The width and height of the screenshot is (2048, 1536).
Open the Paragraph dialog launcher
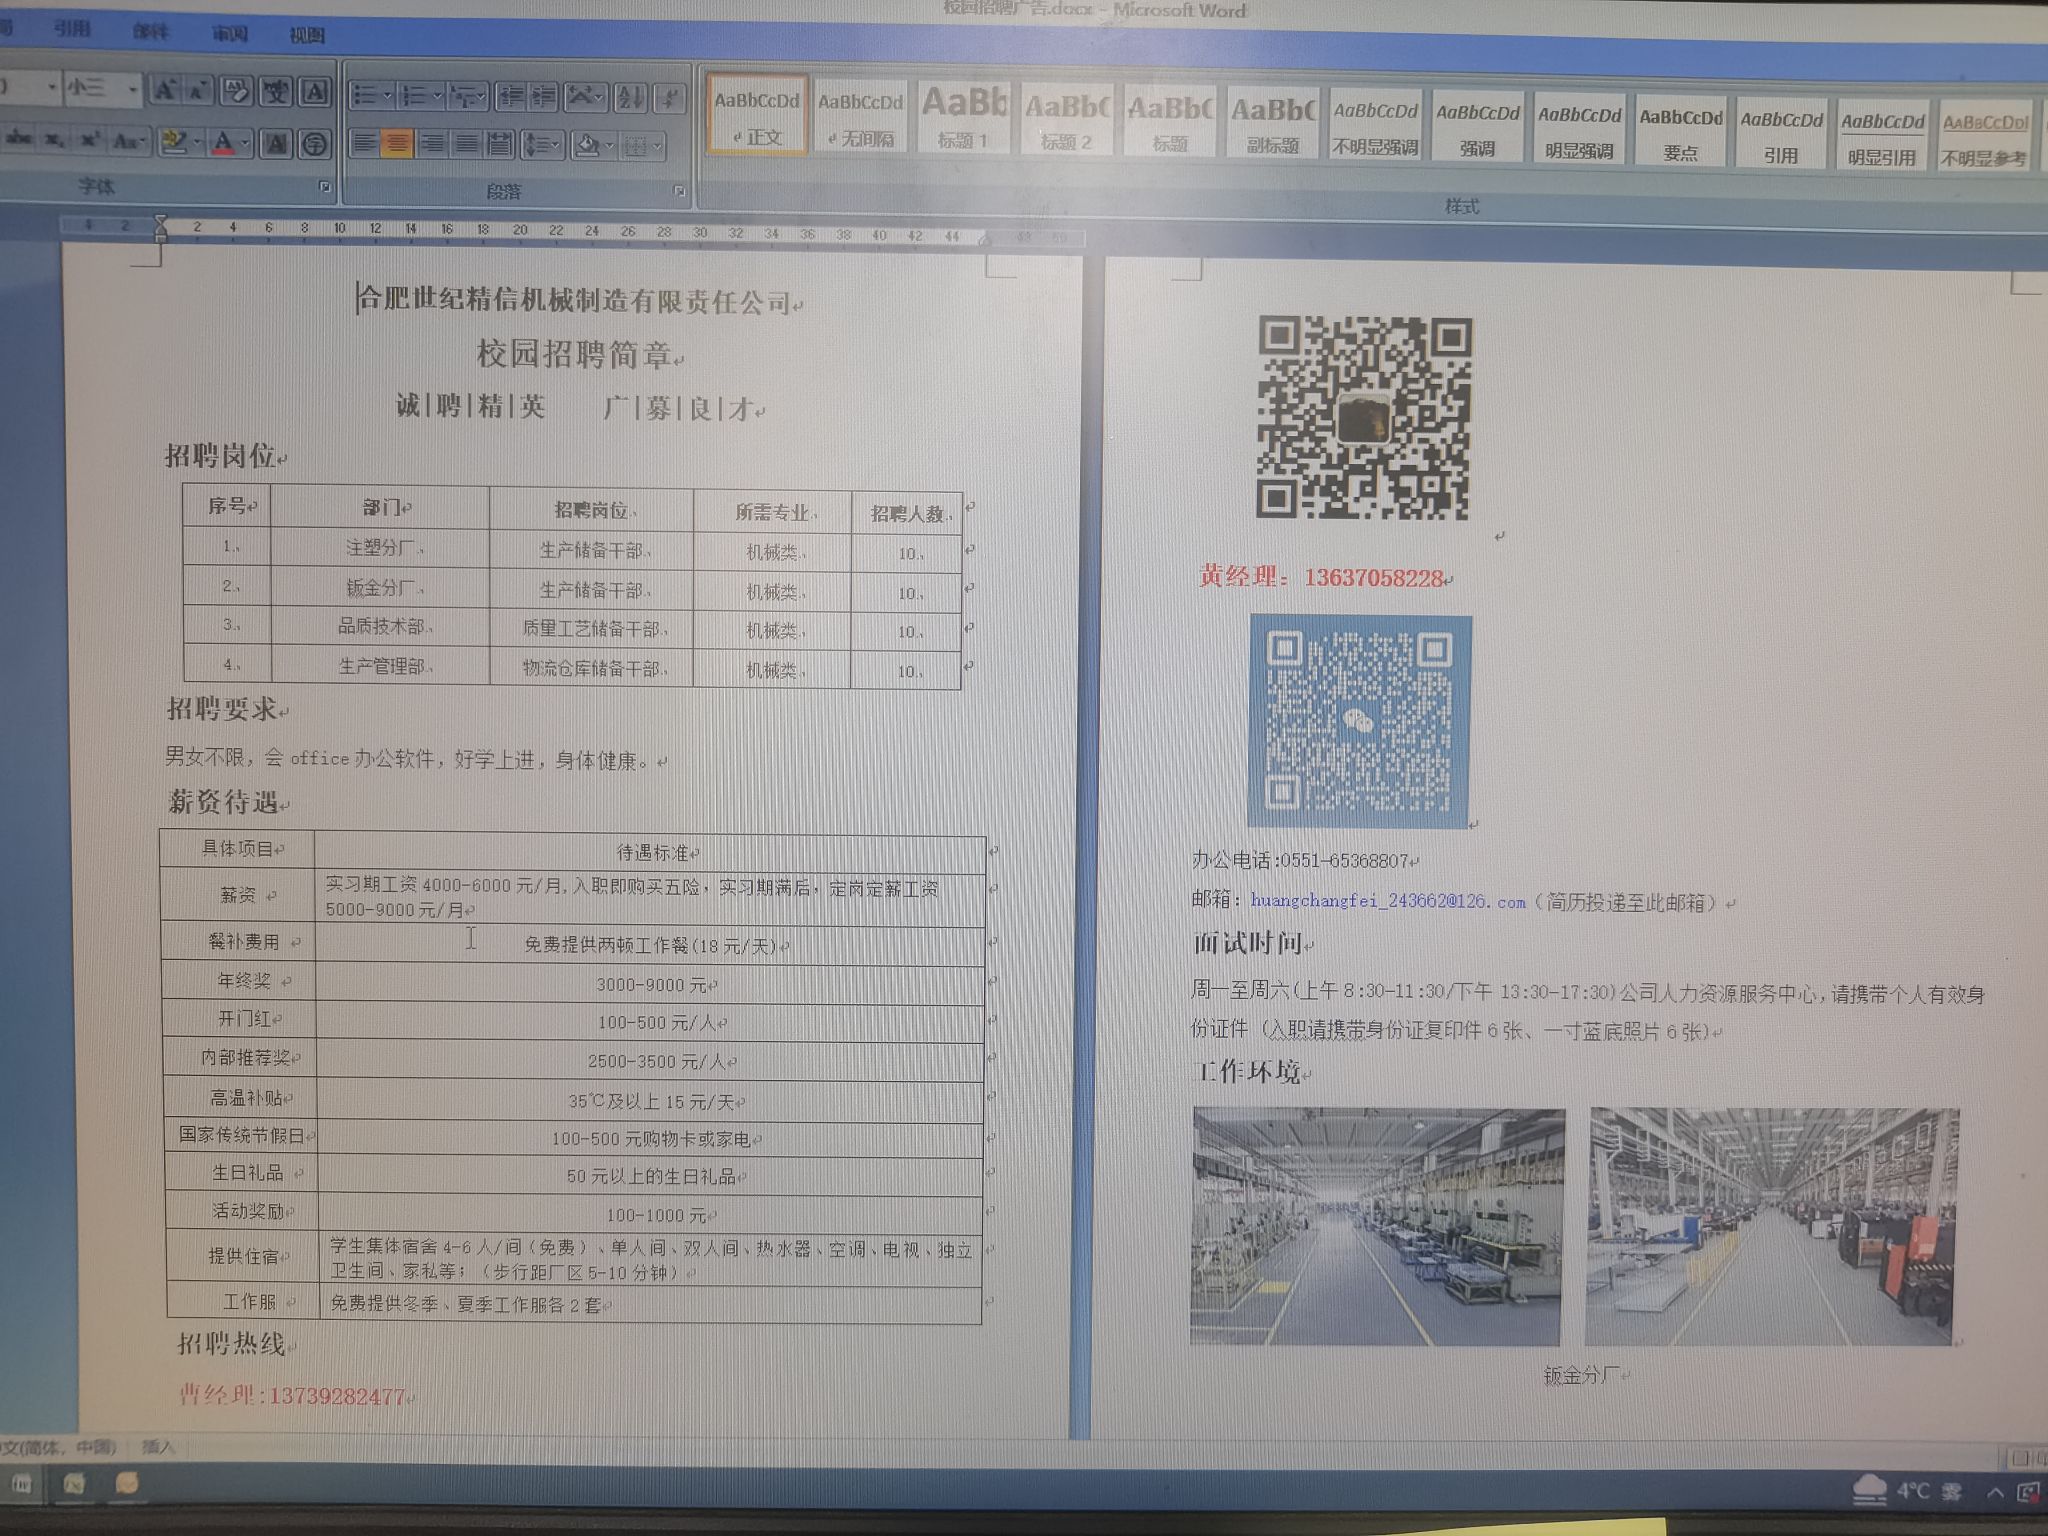(x=680, y=191)
